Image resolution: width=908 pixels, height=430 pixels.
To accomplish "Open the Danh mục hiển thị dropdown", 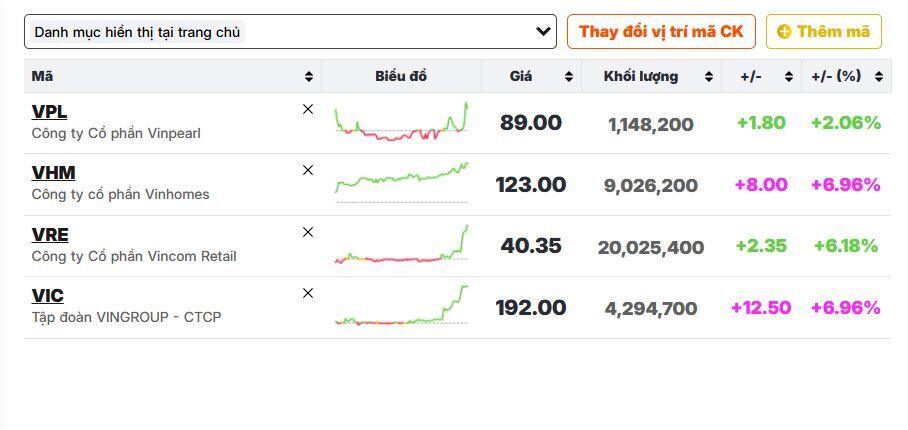I will pos(290,31).
